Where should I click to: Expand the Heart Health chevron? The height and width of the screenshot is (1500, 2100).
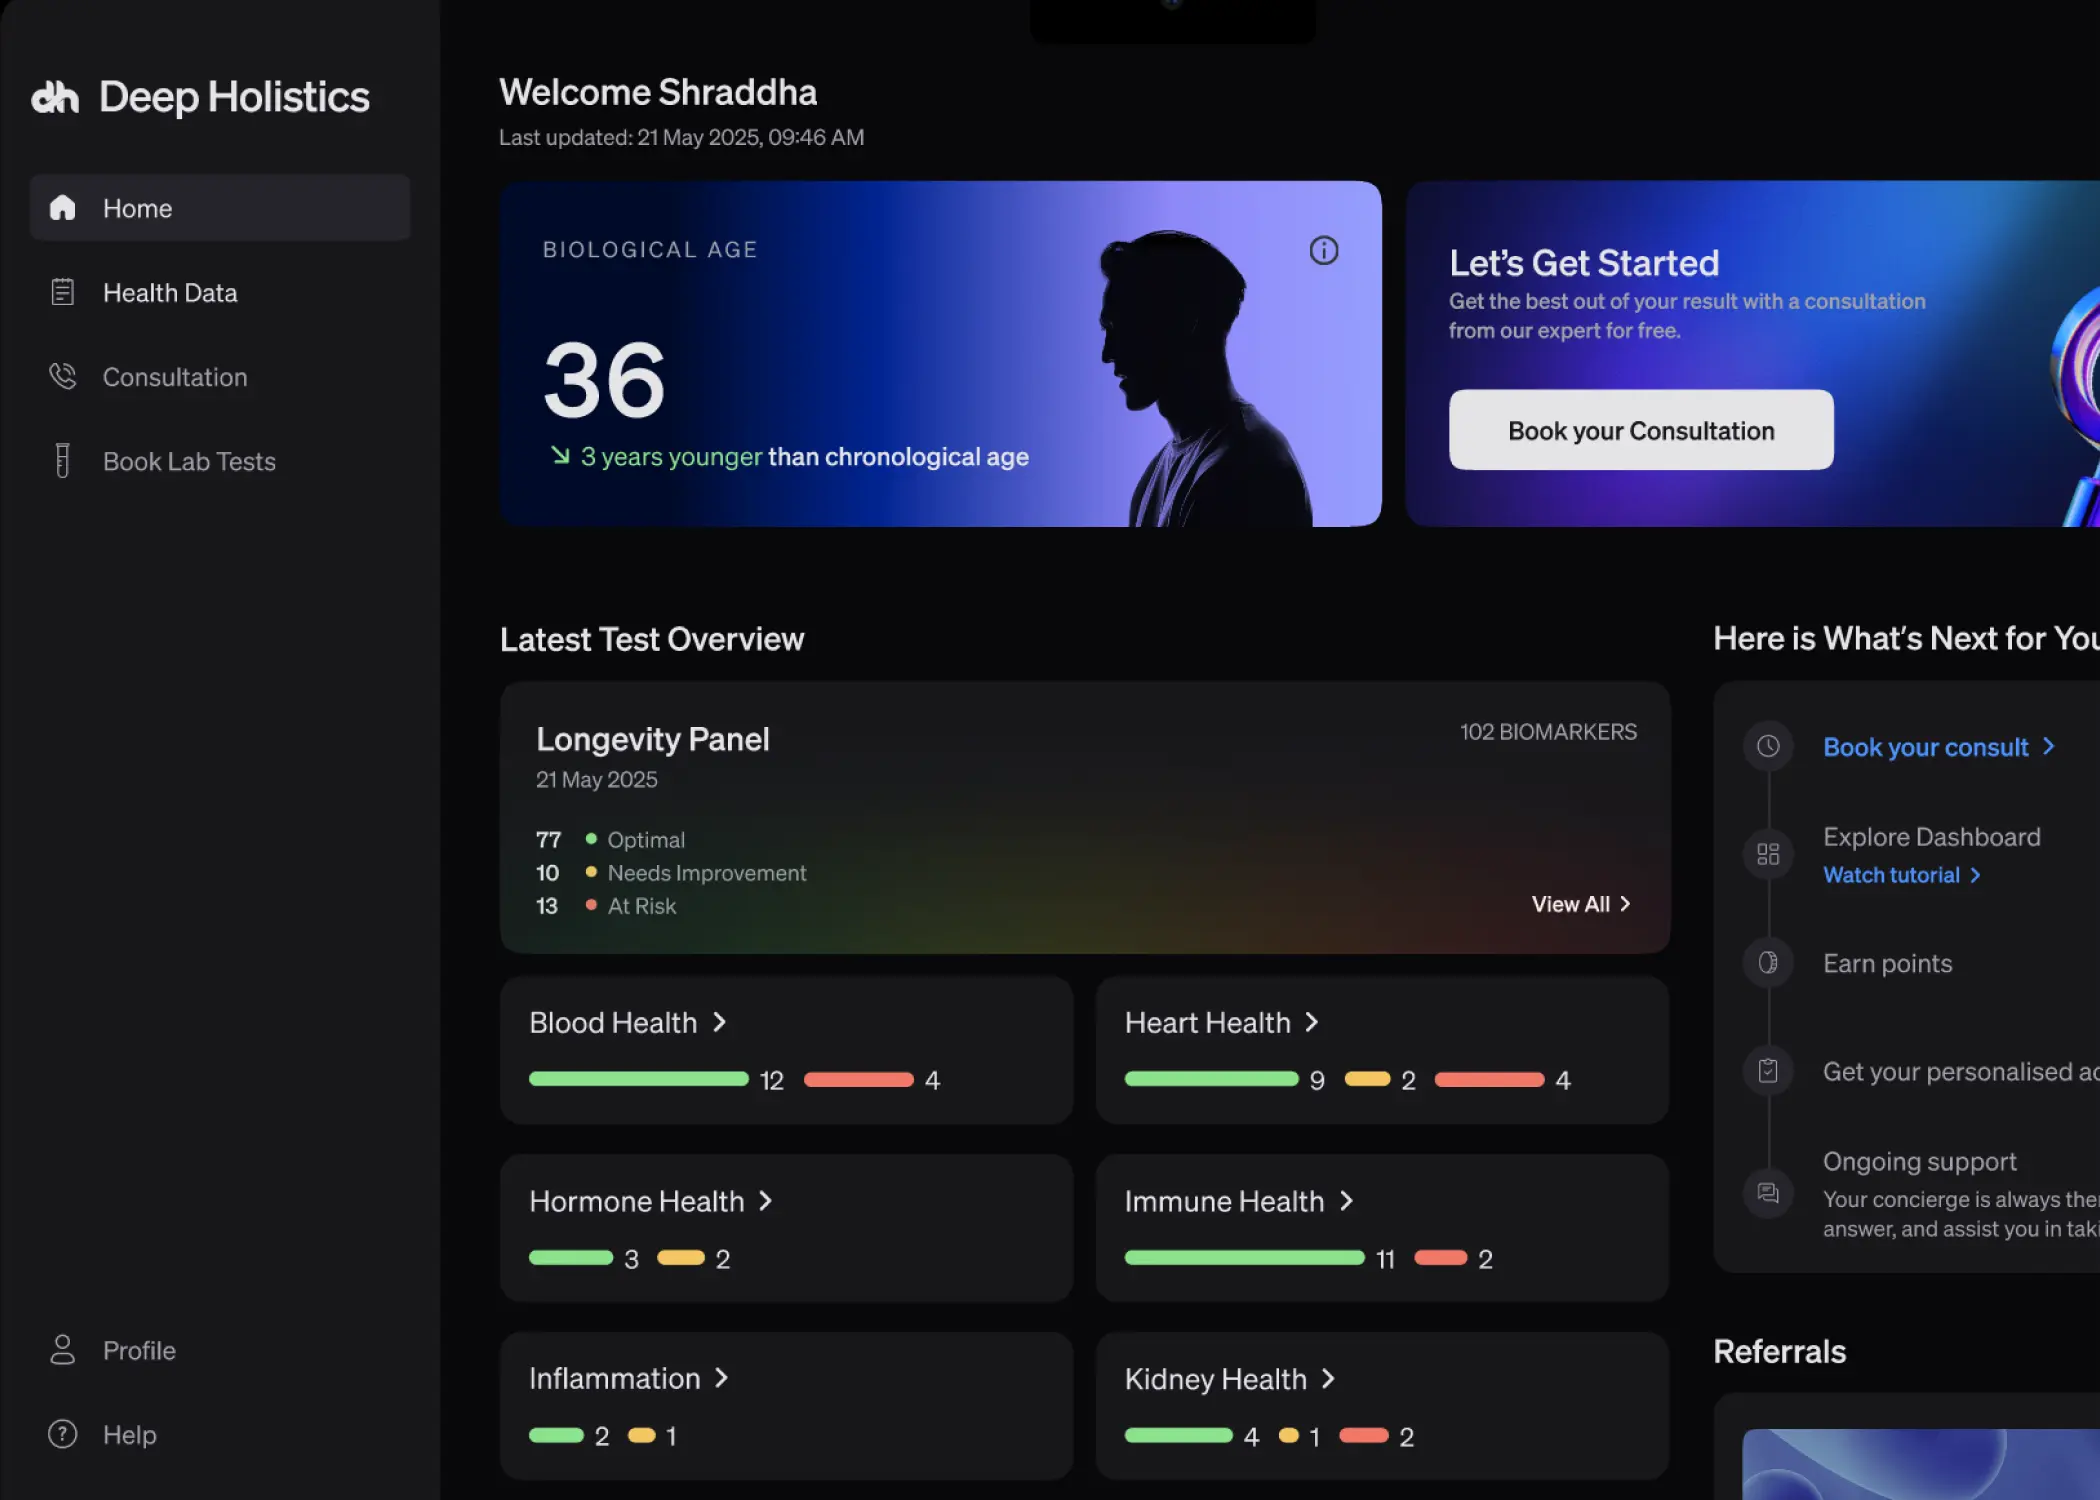(1311, 1022)
